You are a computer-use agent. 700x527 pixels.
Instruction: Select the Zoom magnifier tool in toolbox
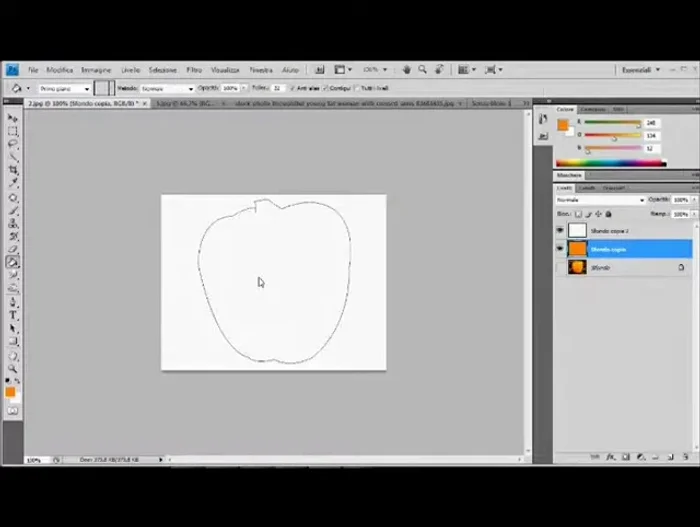click(x=13, y=368)
